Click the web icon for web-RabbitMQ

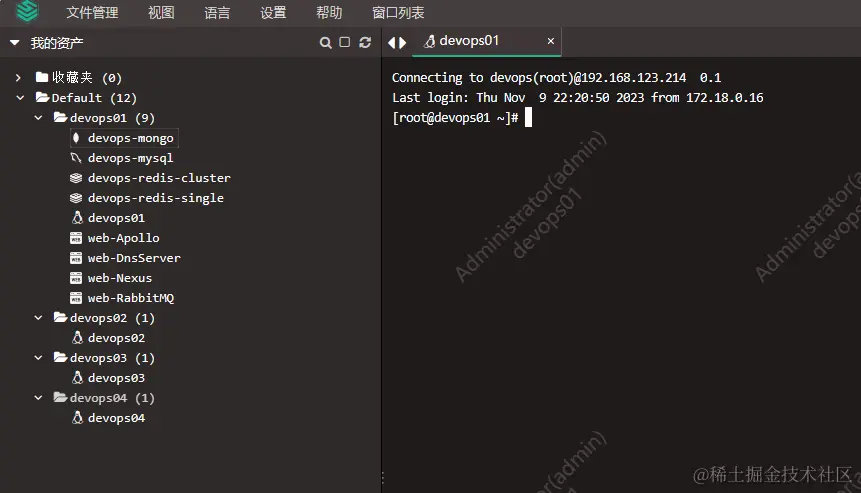point(76,298)
